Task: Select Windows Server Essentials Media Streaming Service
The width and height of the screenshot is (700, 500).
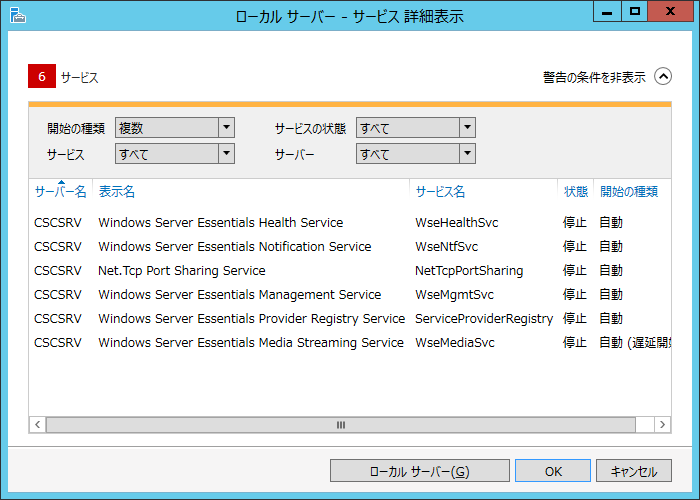Action: (350, 343)
